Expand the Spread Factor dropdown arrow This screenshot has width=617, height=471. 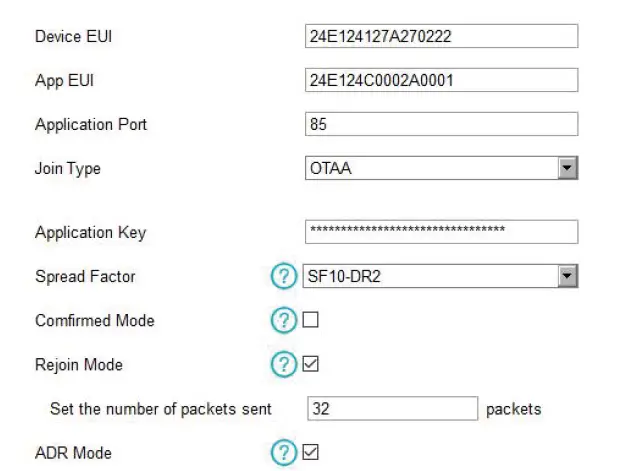[568, 277]
